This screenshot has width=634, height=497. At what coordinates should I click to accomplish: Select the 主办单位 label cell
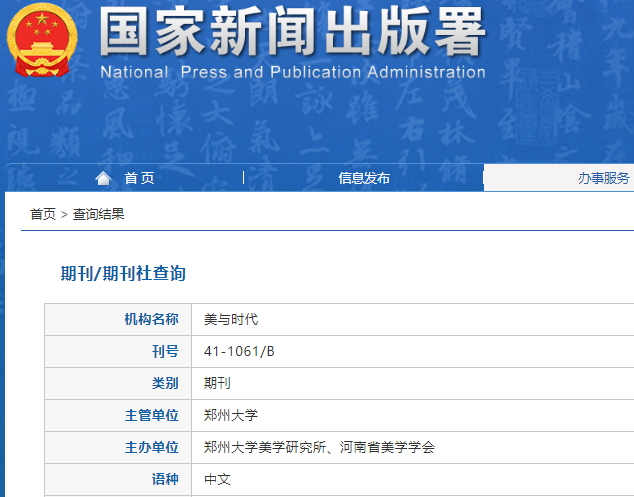tap(118, 447)
